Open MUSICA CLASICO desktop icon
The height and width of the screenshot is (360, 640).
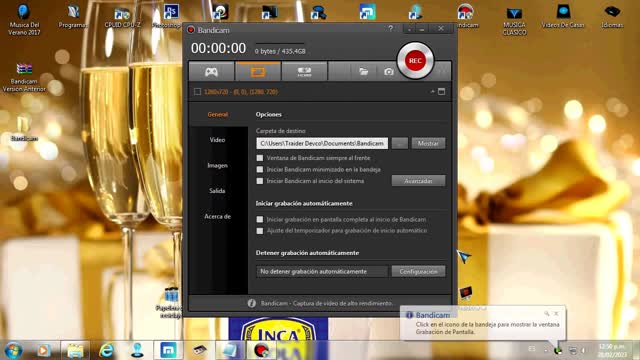(x=514, y=21)
